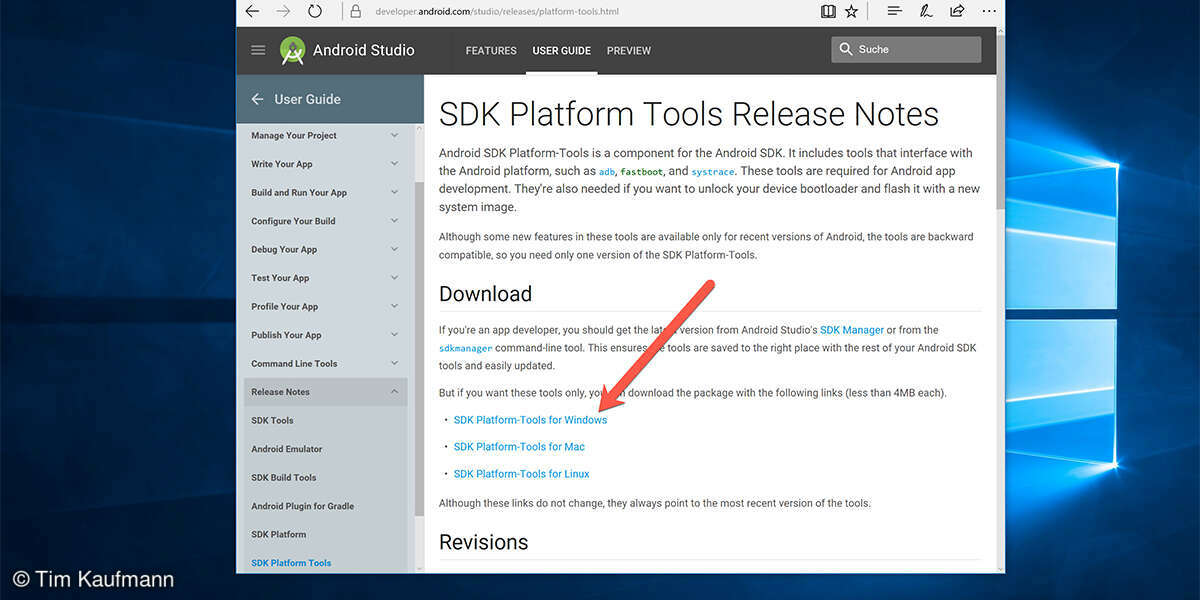
Task: Show site info via the lock icon
Action: (x=355, y=12)
